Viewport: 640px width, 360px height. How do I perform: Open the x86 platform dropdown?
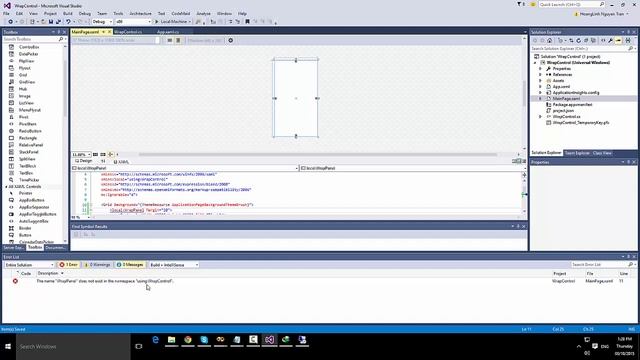tap(133, 22)
